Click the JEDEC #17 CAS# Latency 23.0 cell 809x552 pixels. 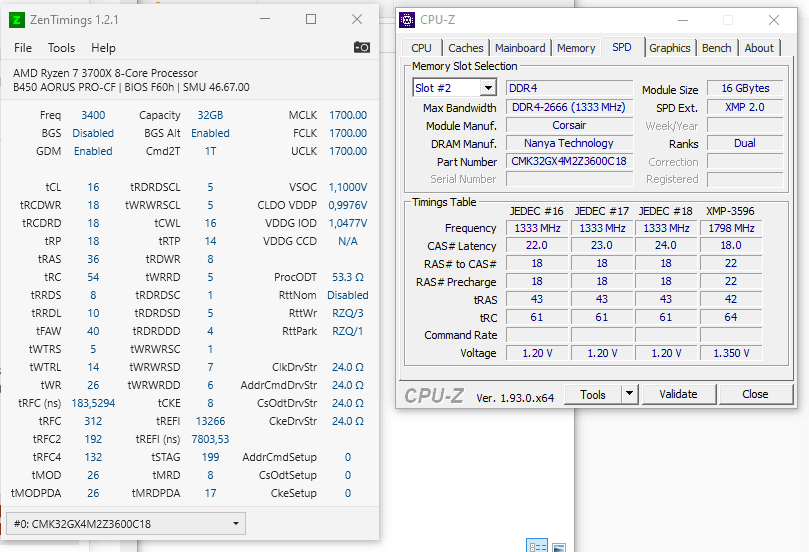(602, 246)
